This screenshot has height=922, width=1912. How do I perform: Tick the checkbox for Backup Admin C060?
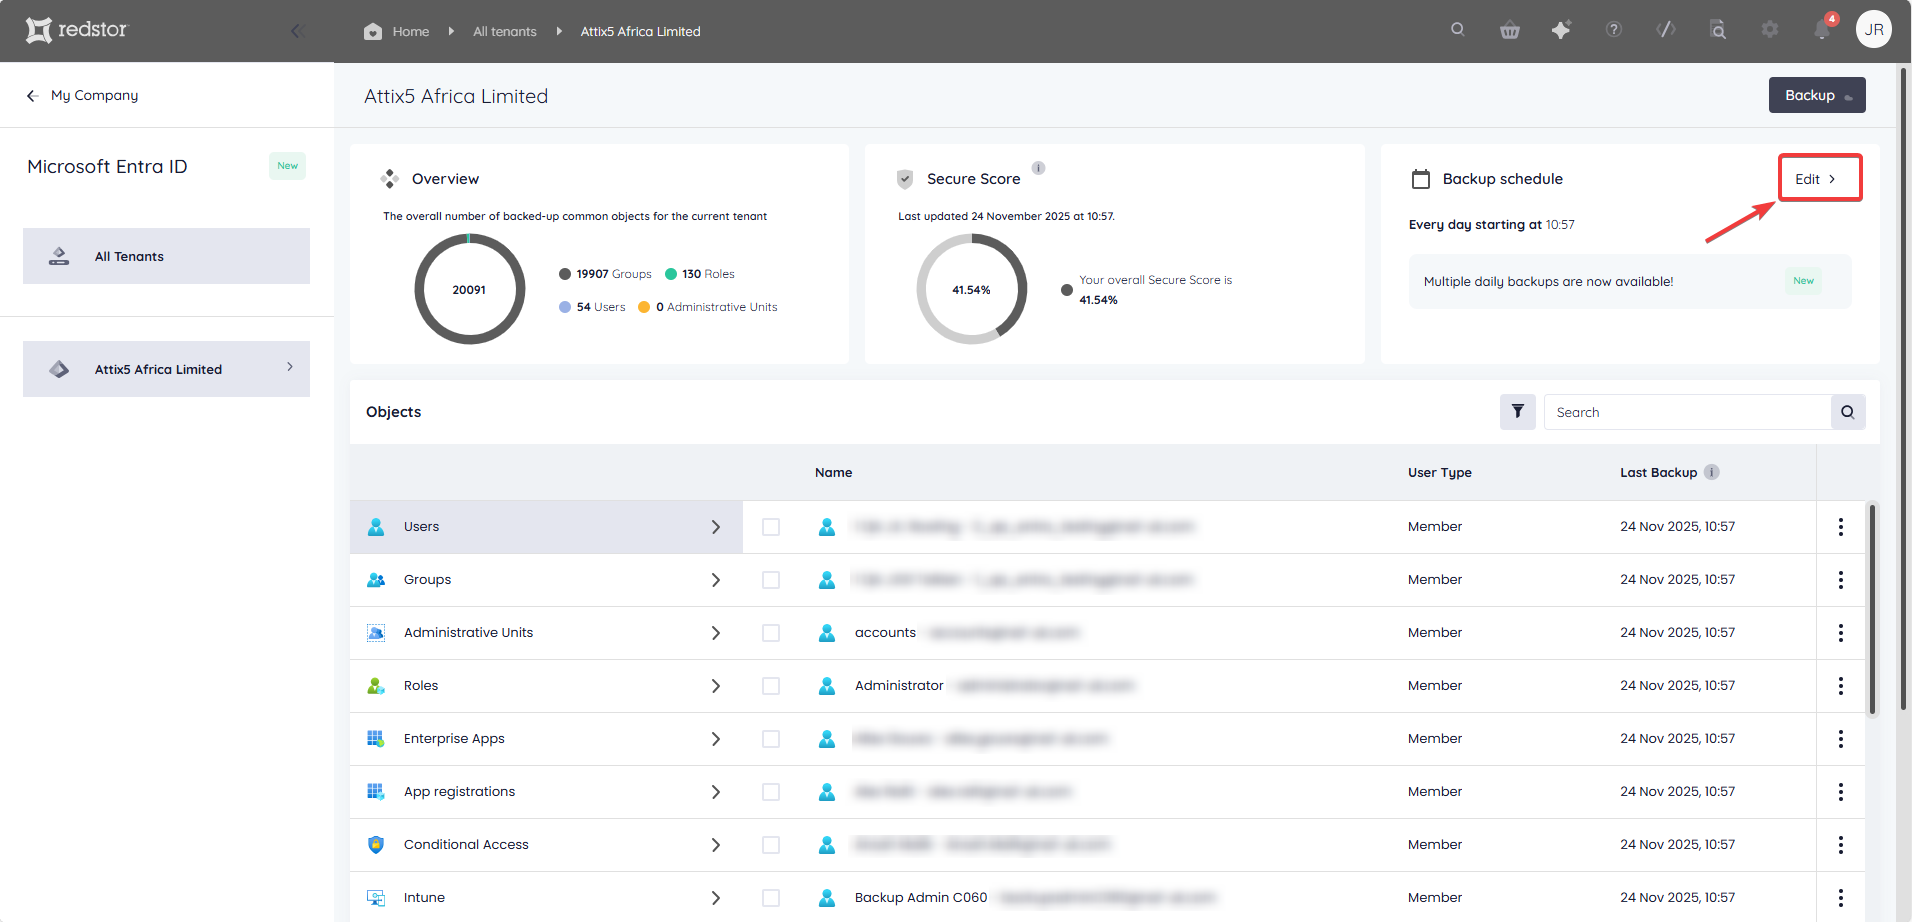click(x=771, y=898)
